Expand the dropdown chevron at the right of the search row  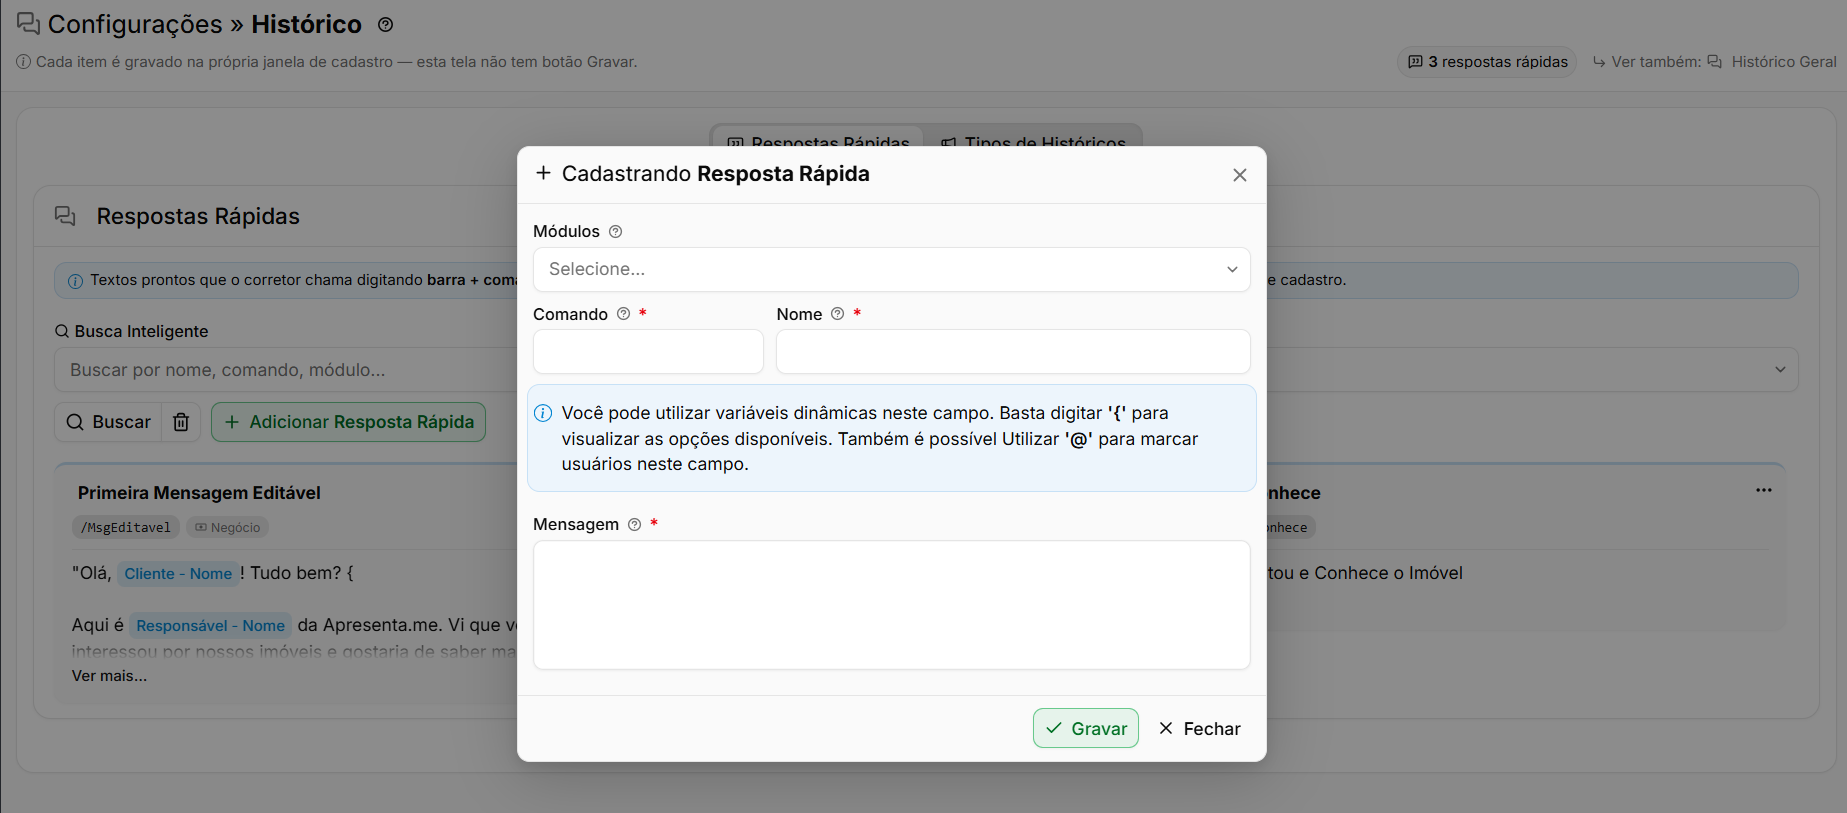[1780, 370]
